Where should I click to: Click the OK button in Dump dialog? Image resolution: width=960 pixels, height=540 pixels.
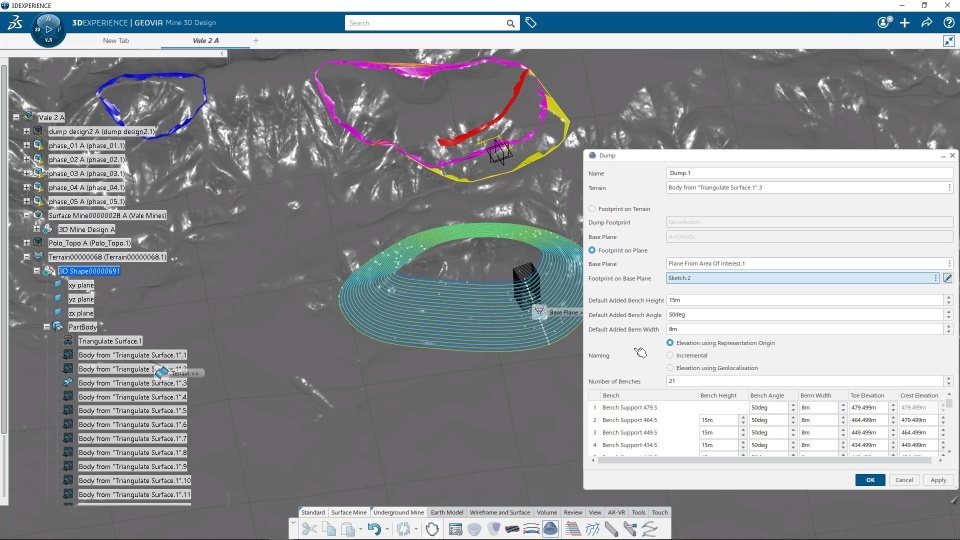pos(870,480)
